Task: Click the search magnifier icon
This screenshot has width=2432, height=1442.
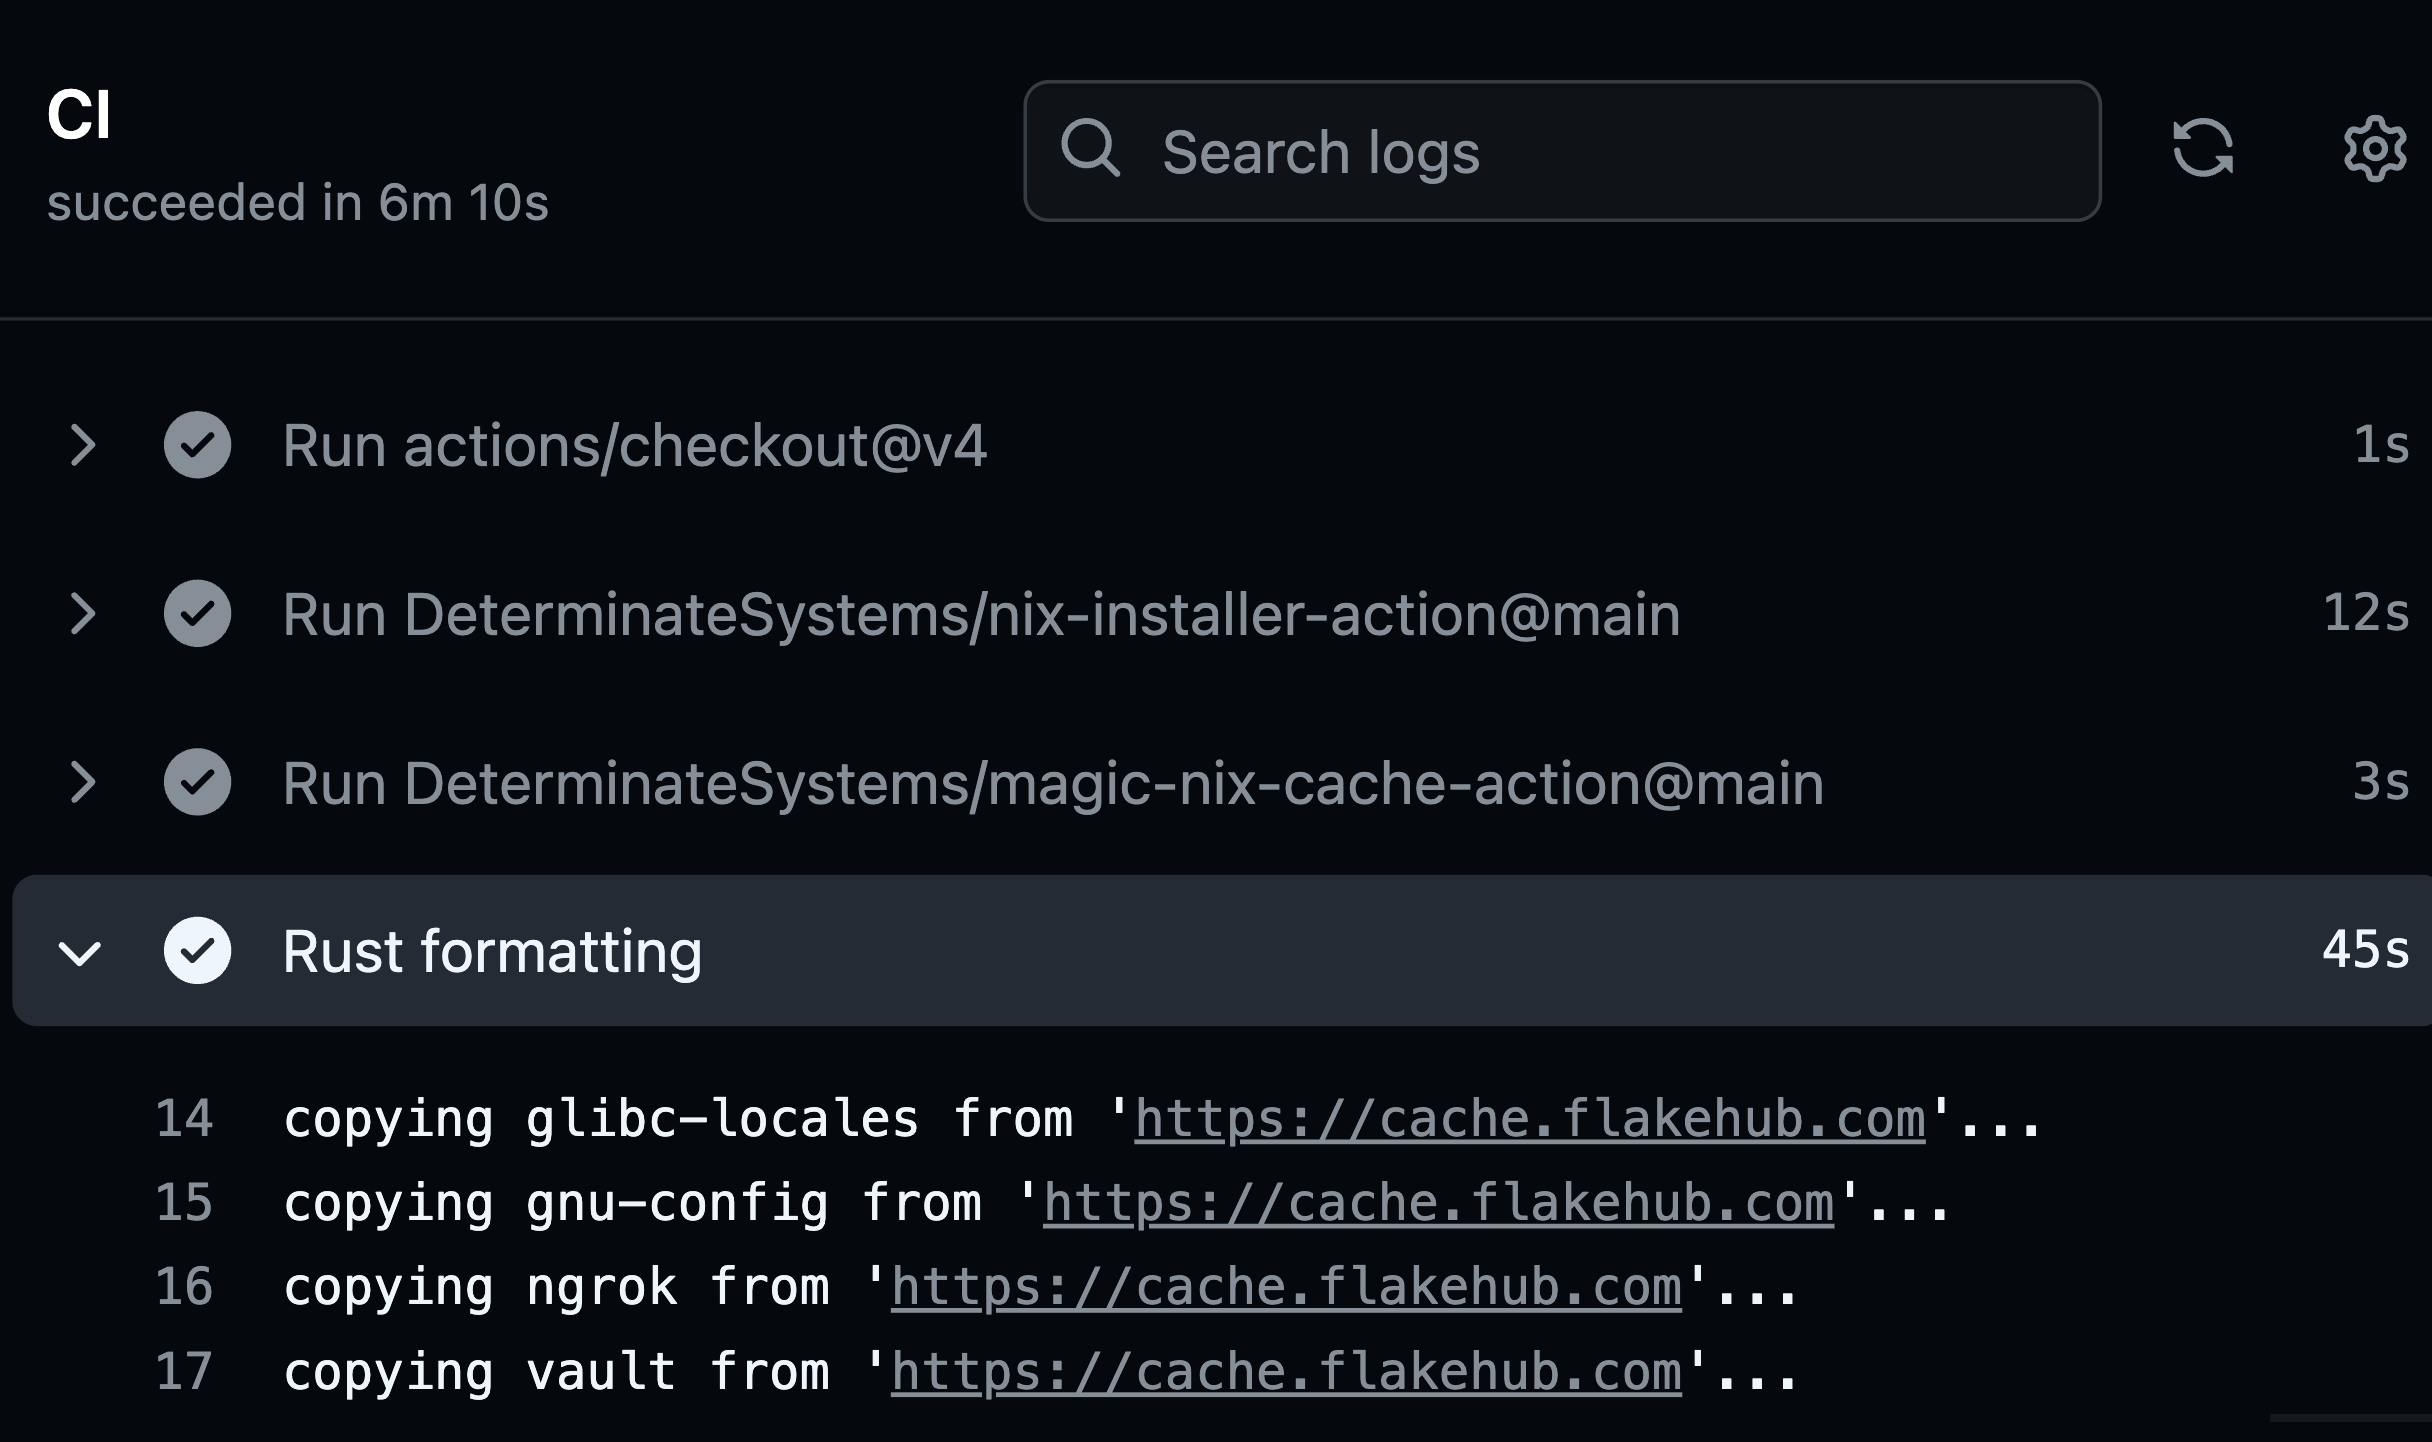Action: pyautogui.click(x=1089, y=149)
